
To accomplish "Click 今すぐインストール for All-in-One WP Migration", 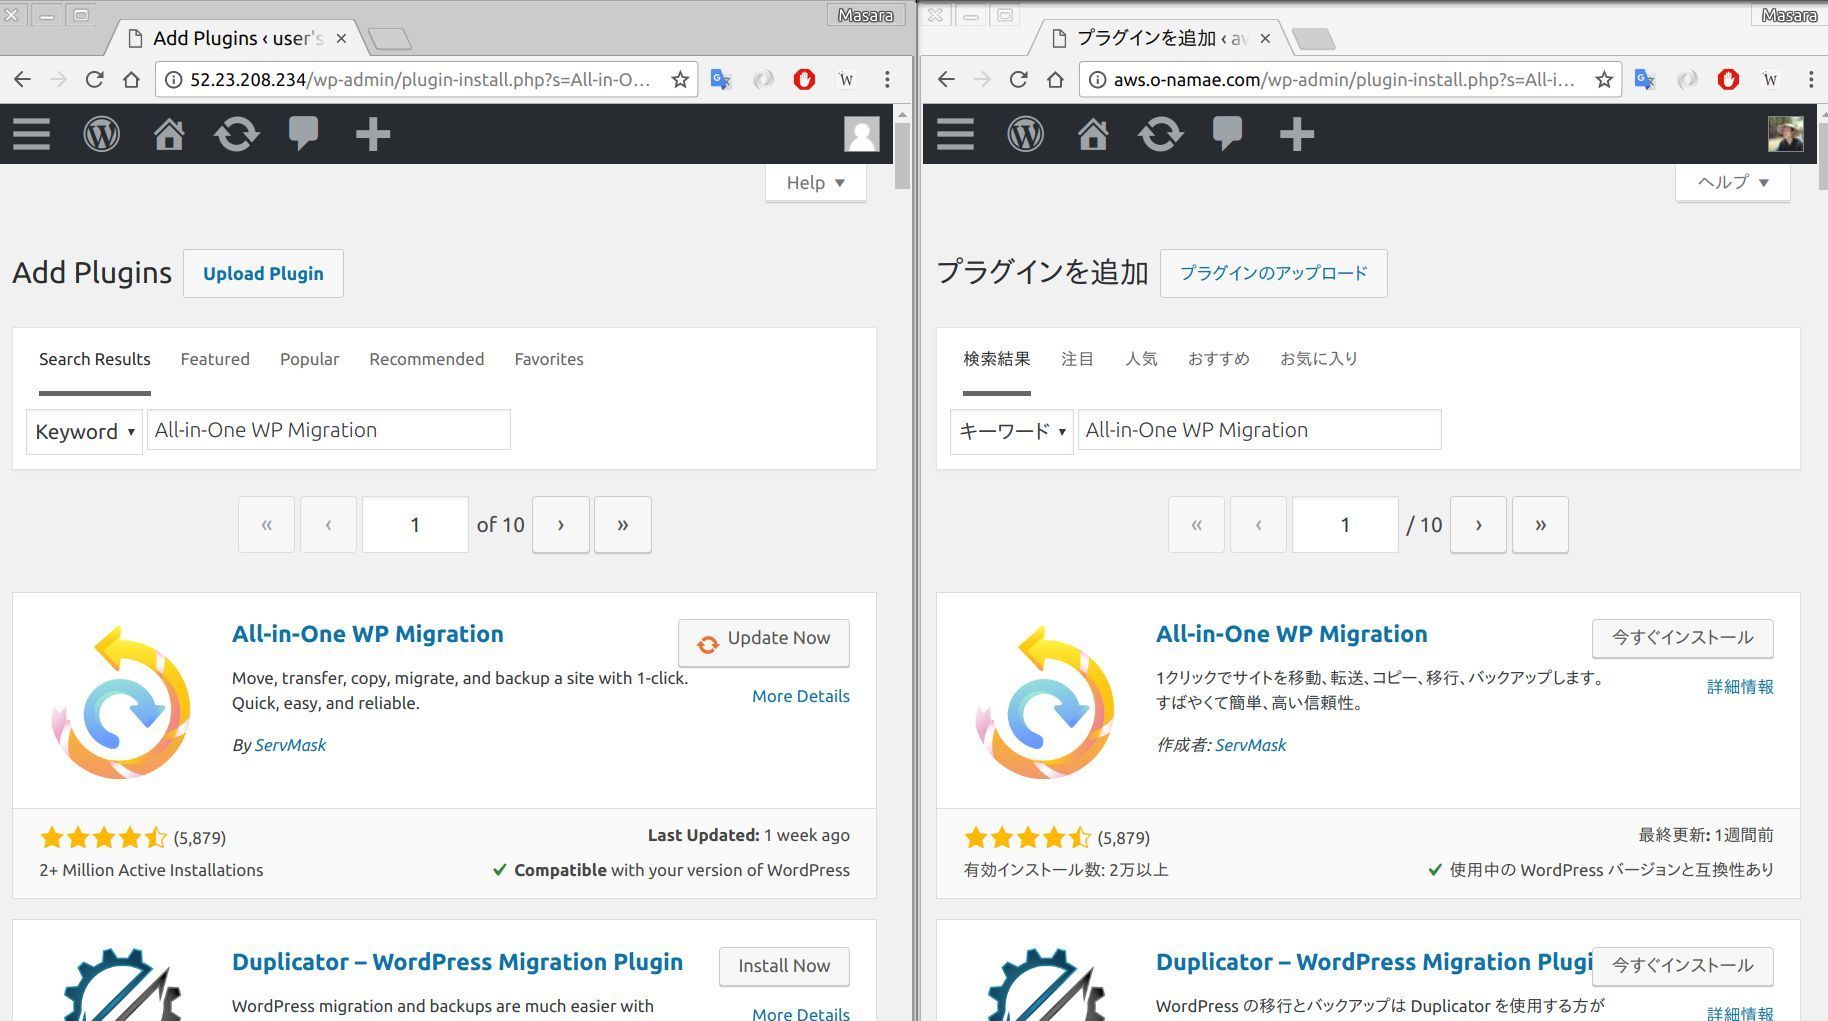I will 1683,638.
